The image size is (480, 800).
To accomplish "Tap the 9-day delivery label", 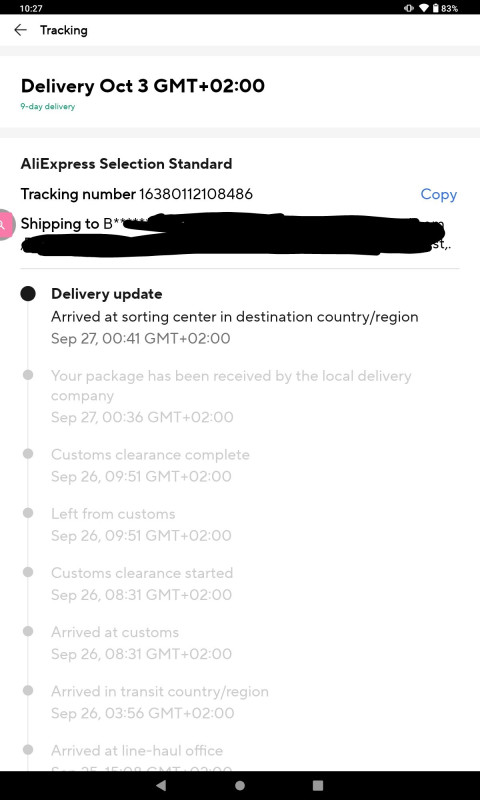I will 47,107.
